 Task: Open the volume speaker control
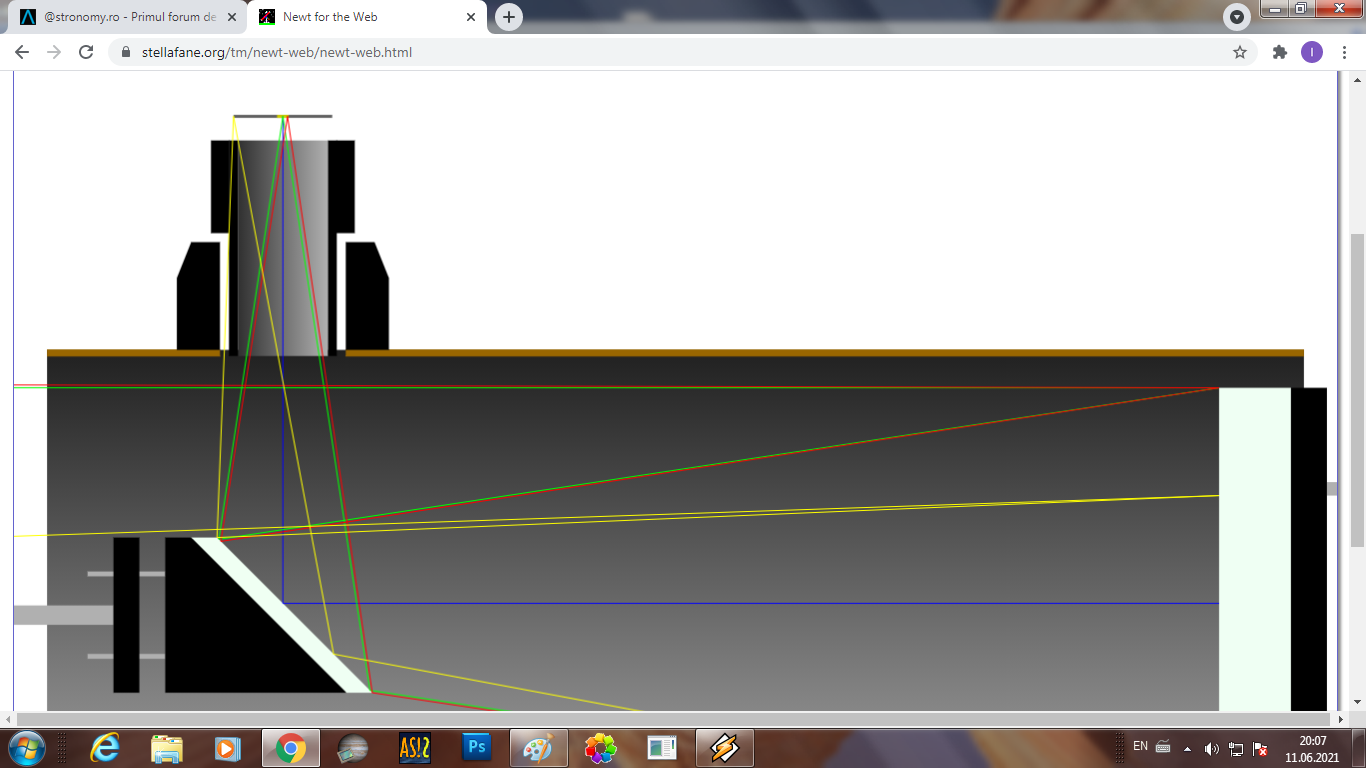point(1211,748)
